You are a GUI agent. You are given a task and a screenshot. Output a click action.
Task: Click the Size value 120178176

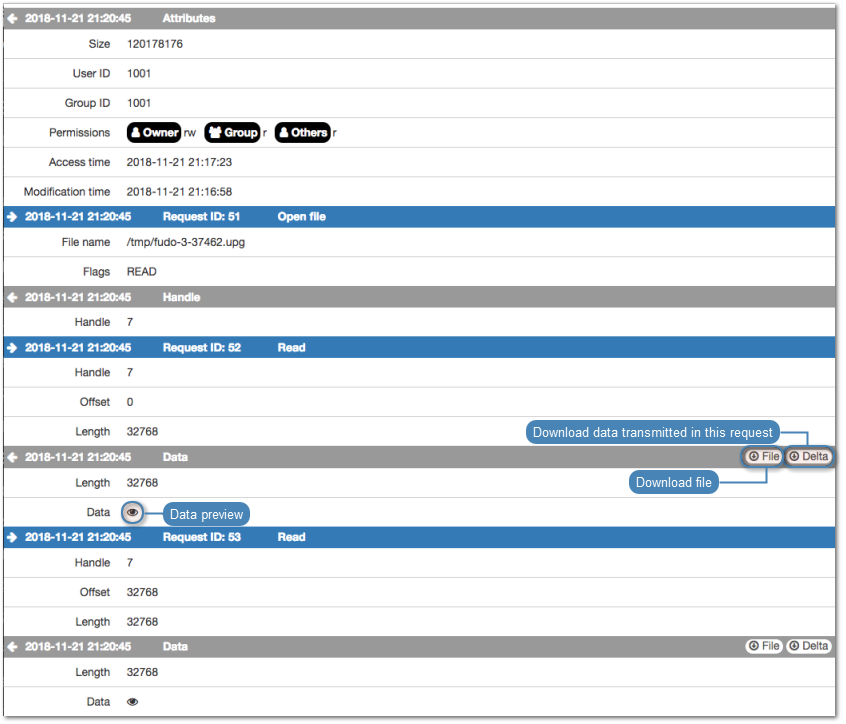pyautogui.click(x=155, y=44)
